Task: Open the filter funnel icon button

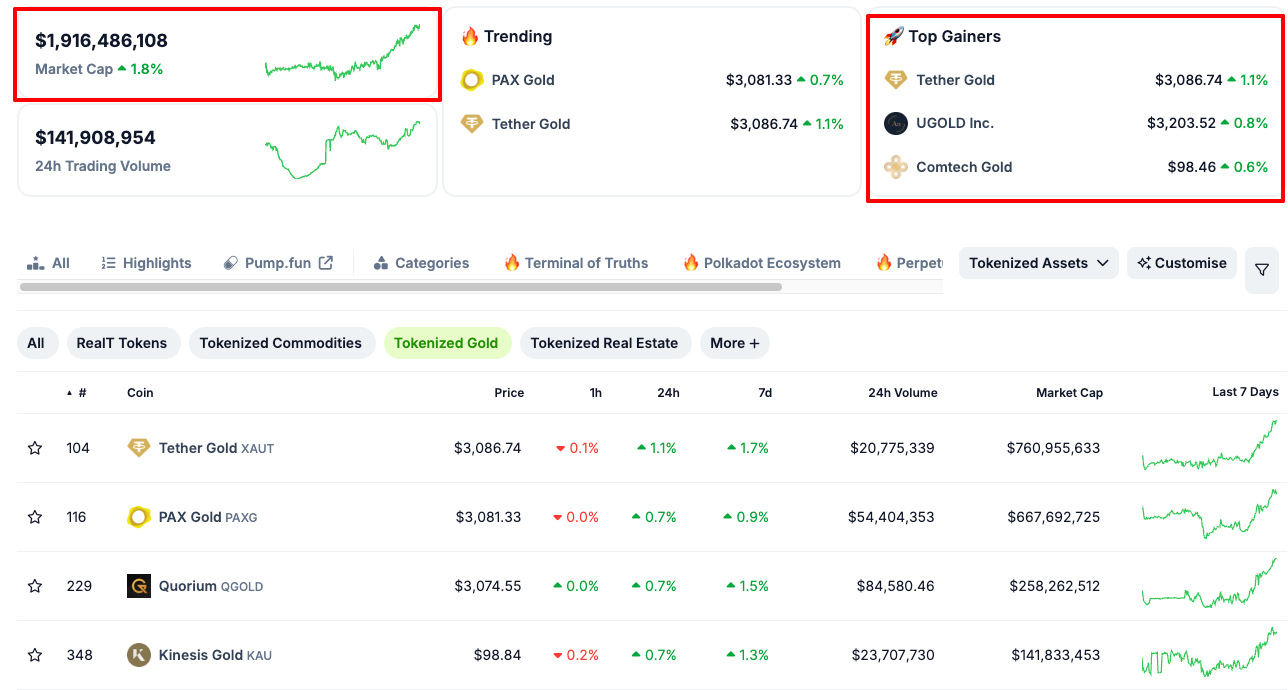Action: pyautogui.click(x=1262, y=270)
